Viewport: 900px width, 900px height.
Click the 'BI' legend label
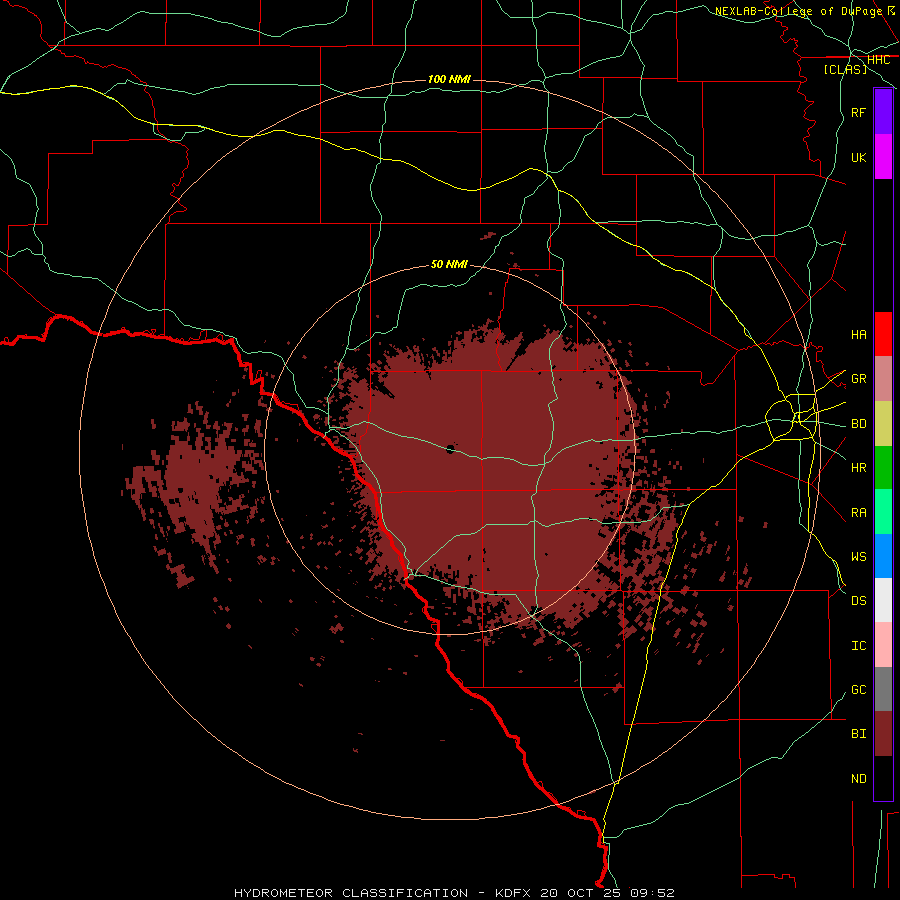pos(858,734)
